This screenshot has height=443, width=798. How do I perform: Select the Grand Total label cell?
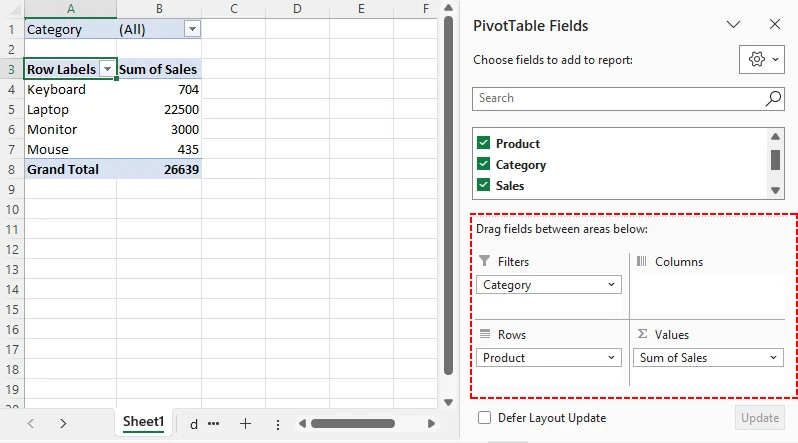(x=70, y=169)
